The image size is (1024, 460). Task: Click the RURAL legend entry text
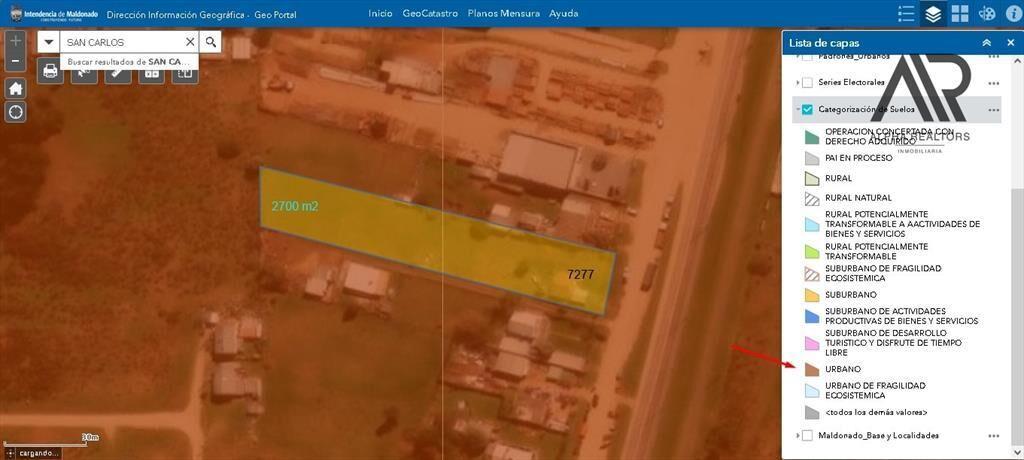click(x=839, y=178)
